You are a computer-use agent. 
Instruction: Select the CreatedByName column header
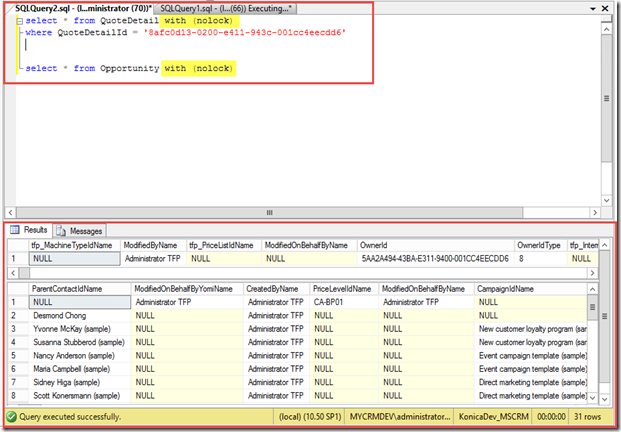tap(276, 289)
